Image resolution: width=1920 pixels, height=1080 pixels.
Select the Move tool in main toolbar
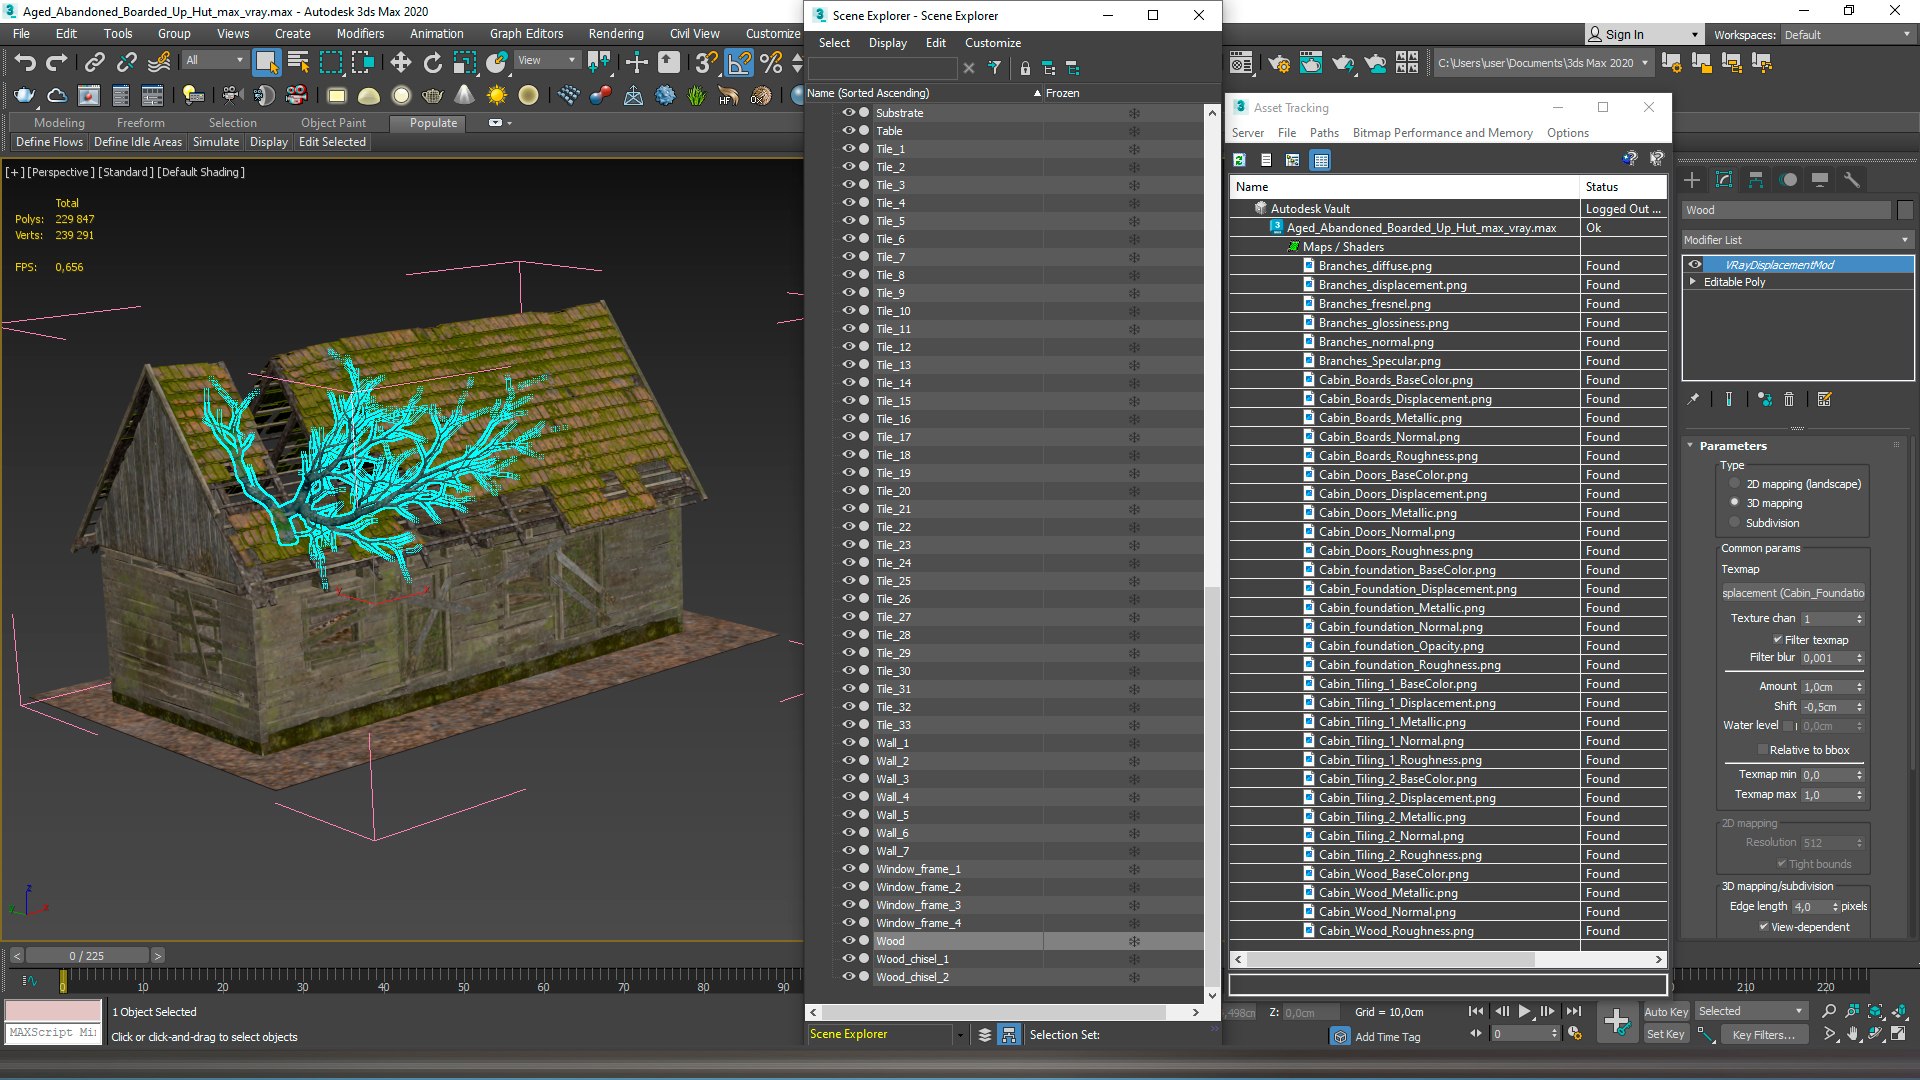pos(401,63)
